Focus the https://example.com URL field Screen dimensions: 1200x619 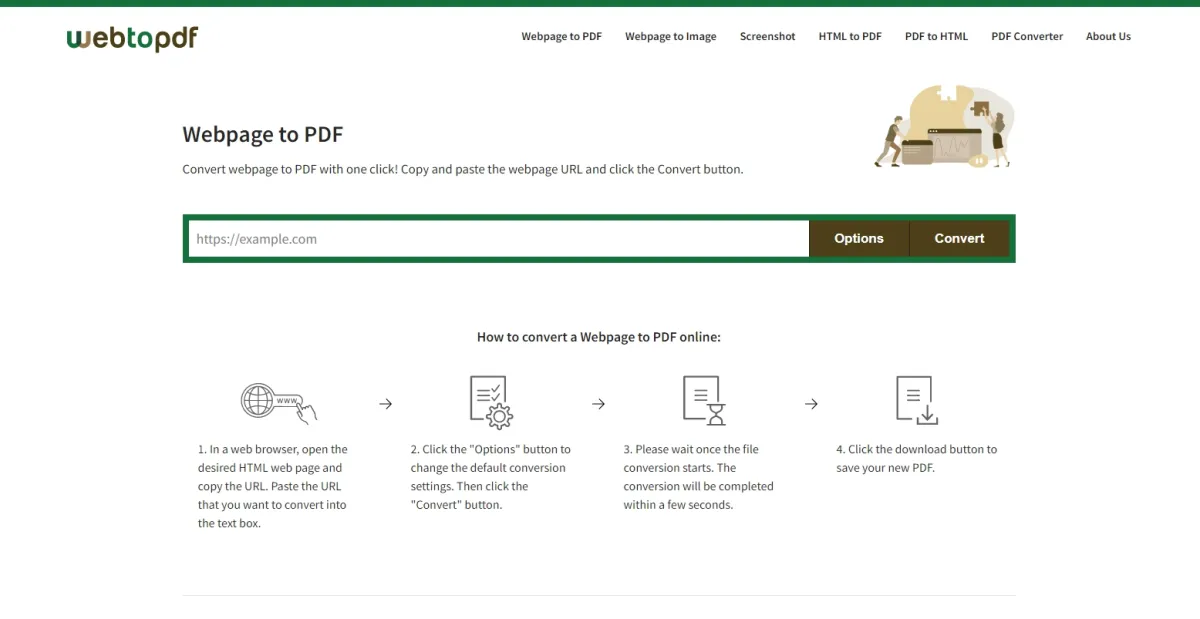pyautogui.click(x=498, y=239)
